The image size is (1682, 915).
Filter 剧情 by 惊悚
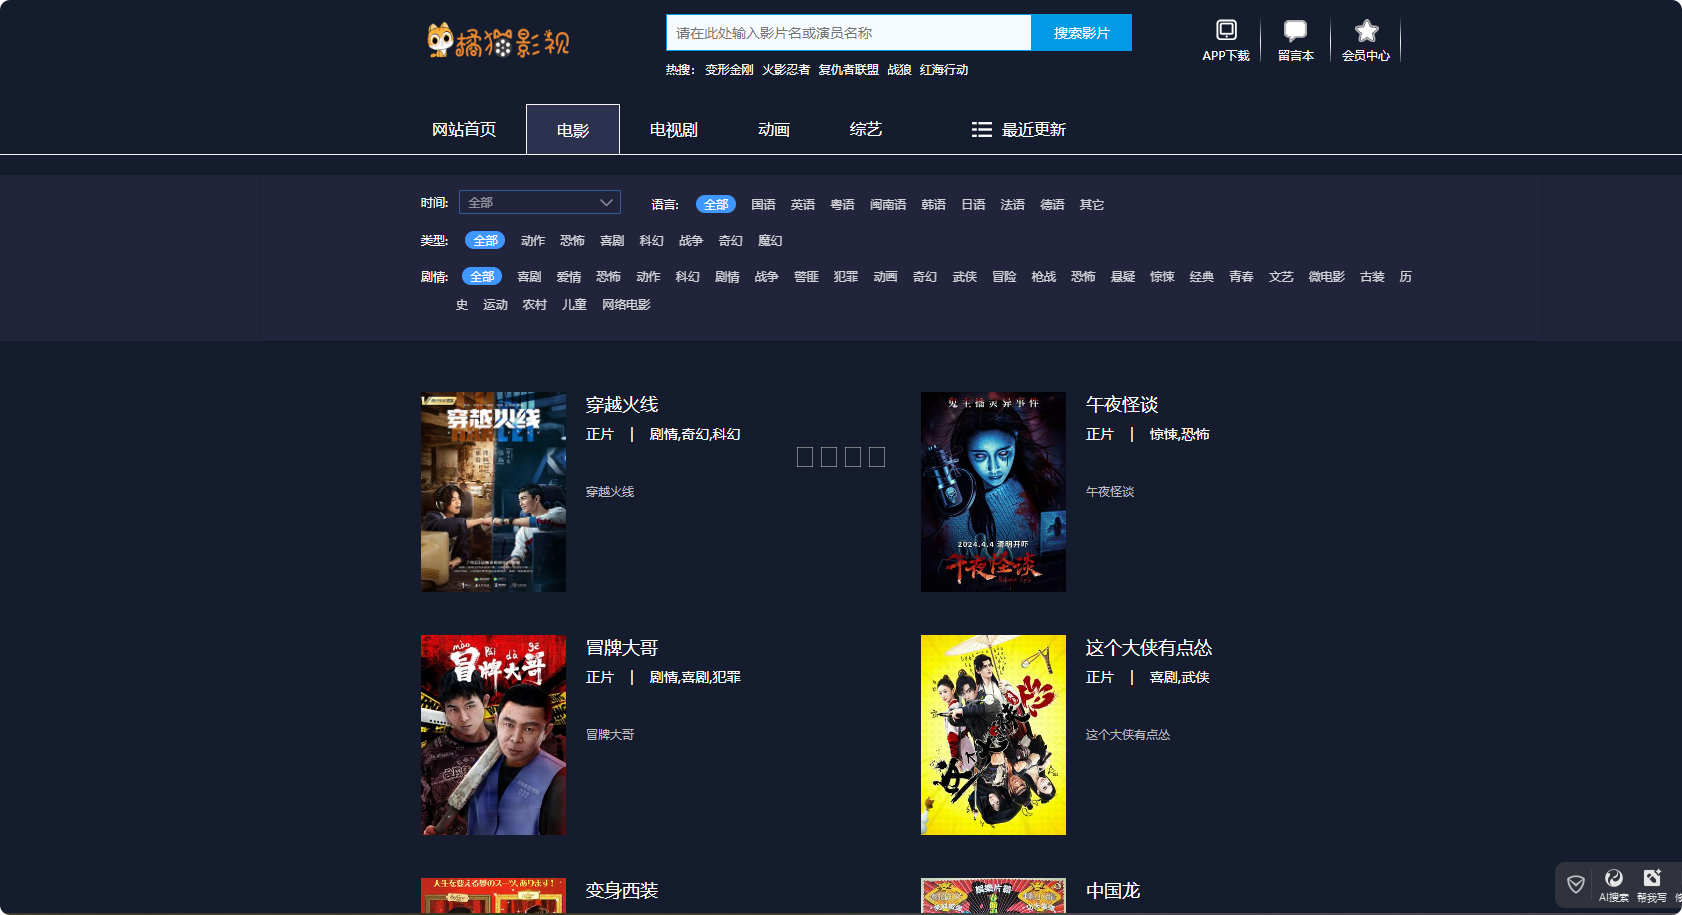click(x=1162, y=276)
